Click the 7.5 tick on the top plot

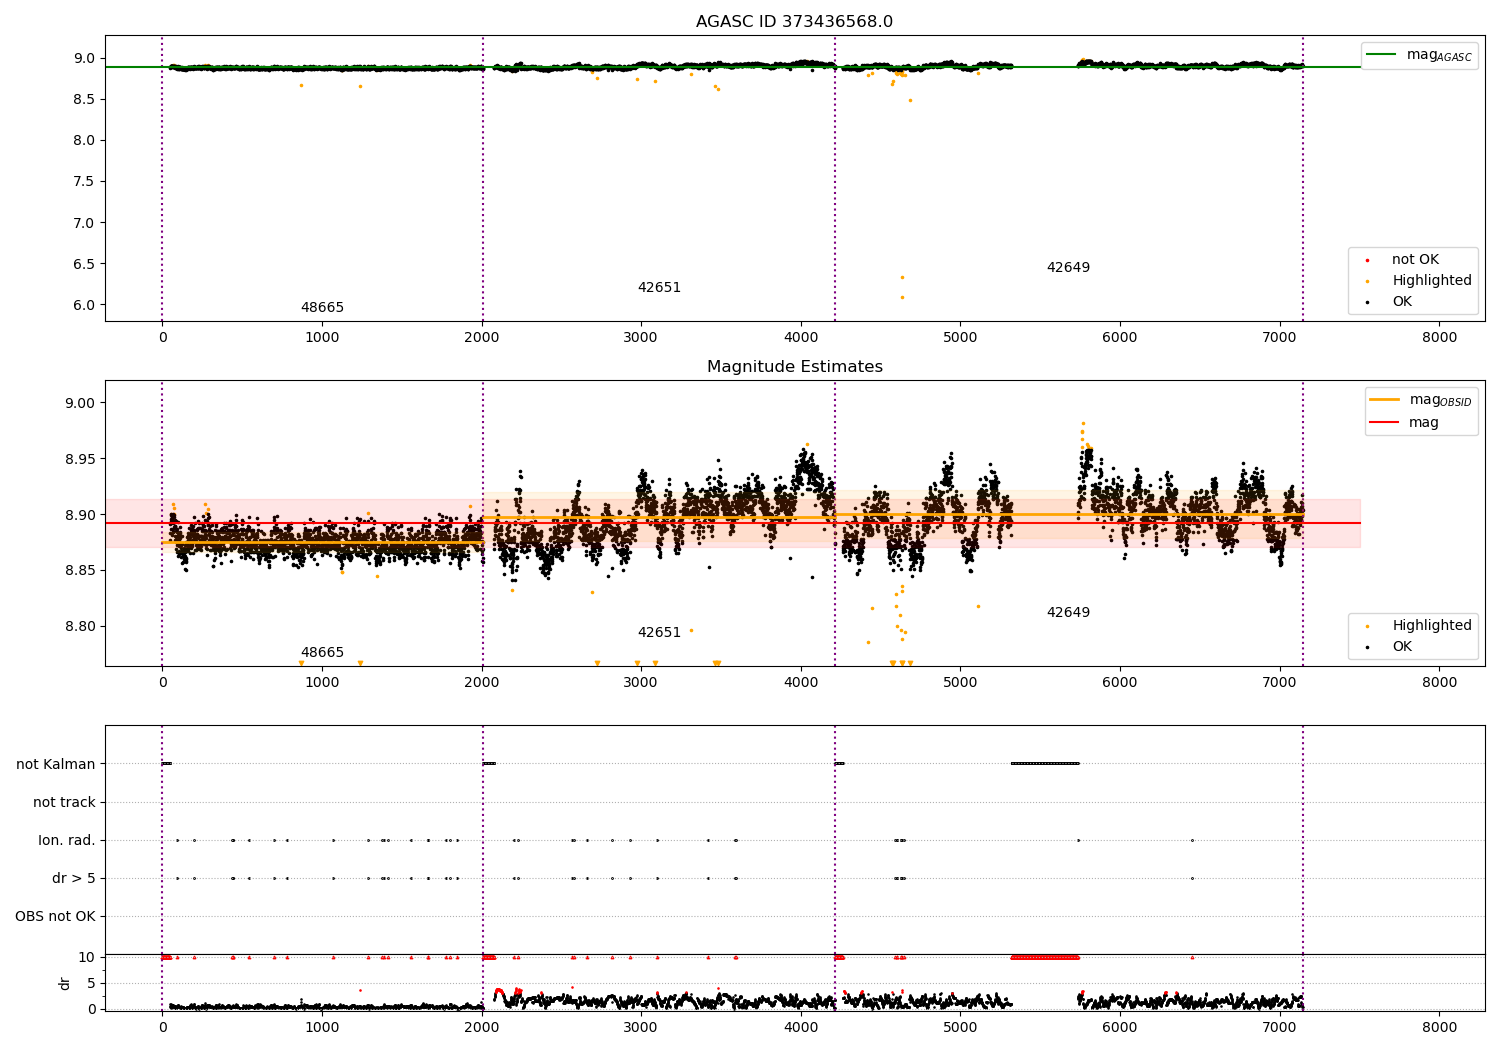pos(84,181)
